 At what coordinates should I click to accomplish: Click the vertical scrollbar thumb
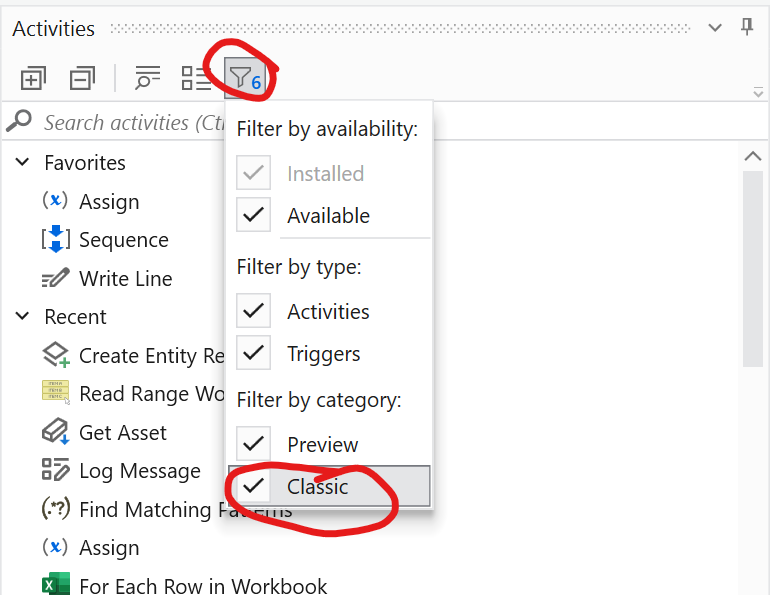pyautogui.click(x=753, y=269)
